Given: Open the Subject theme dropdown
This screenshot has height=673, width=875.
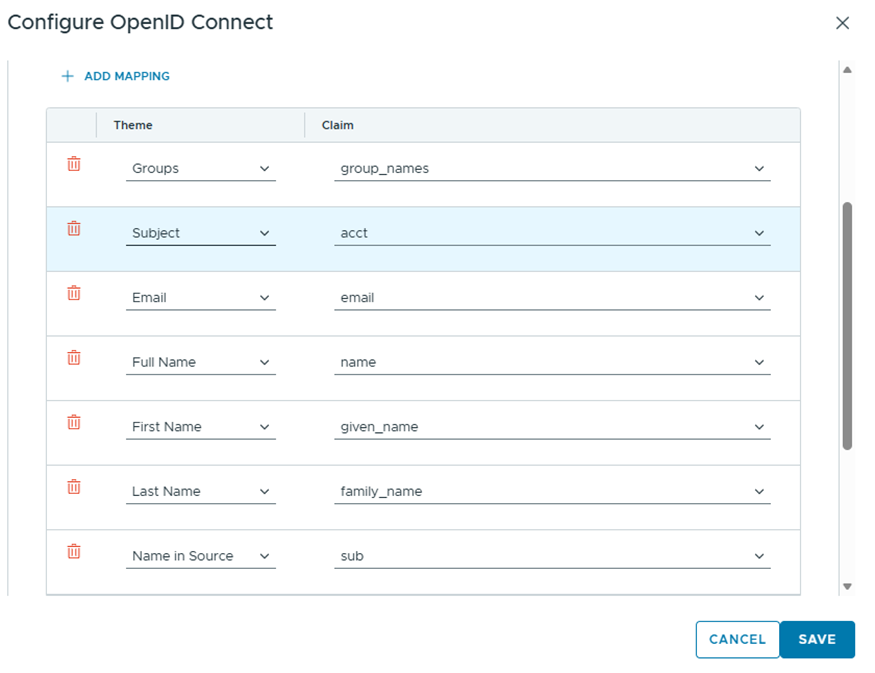Looking at the screenshot, I should [200, 233].
